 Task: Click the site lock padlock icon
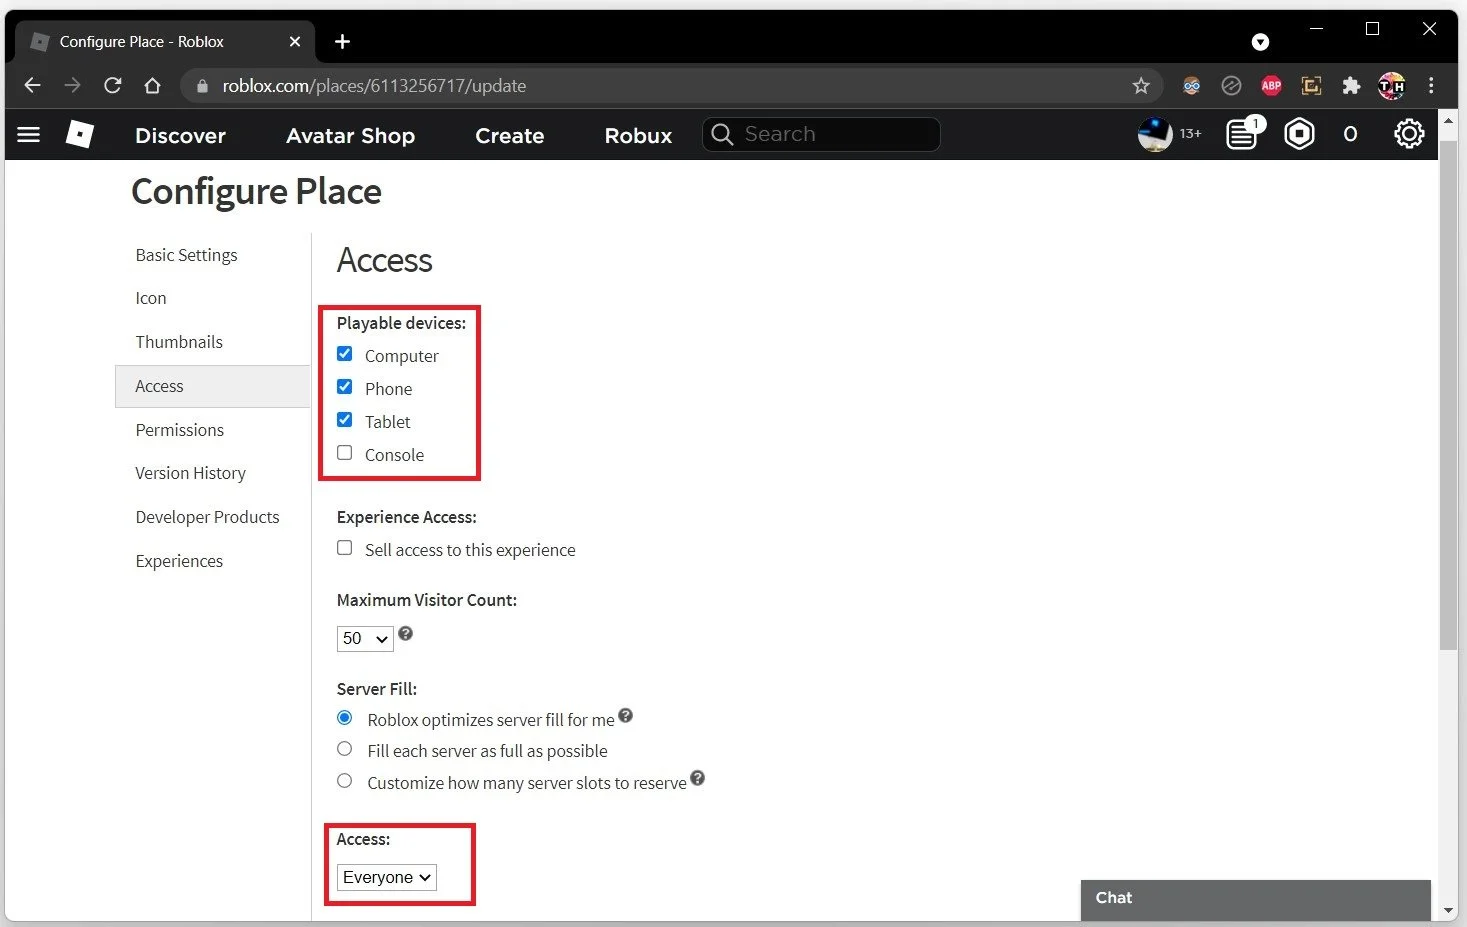pyautogui.click(x=202, y=86)
